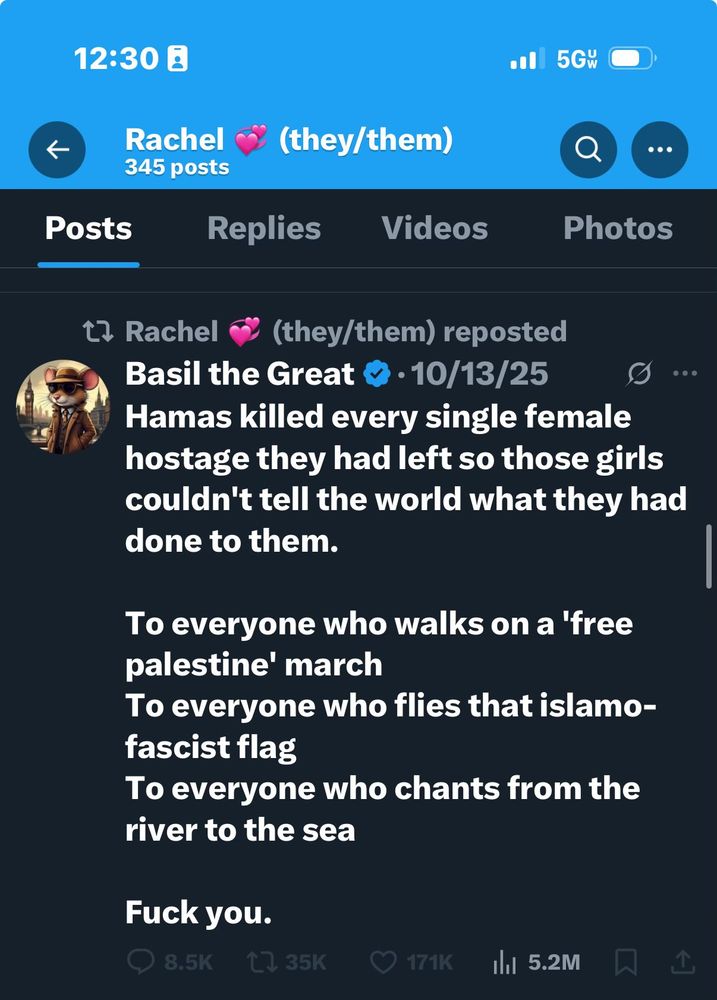Viewport: 717px width, 1000px height.
Task: Expand the post's three-dot menu
Action: pos(685,373)
